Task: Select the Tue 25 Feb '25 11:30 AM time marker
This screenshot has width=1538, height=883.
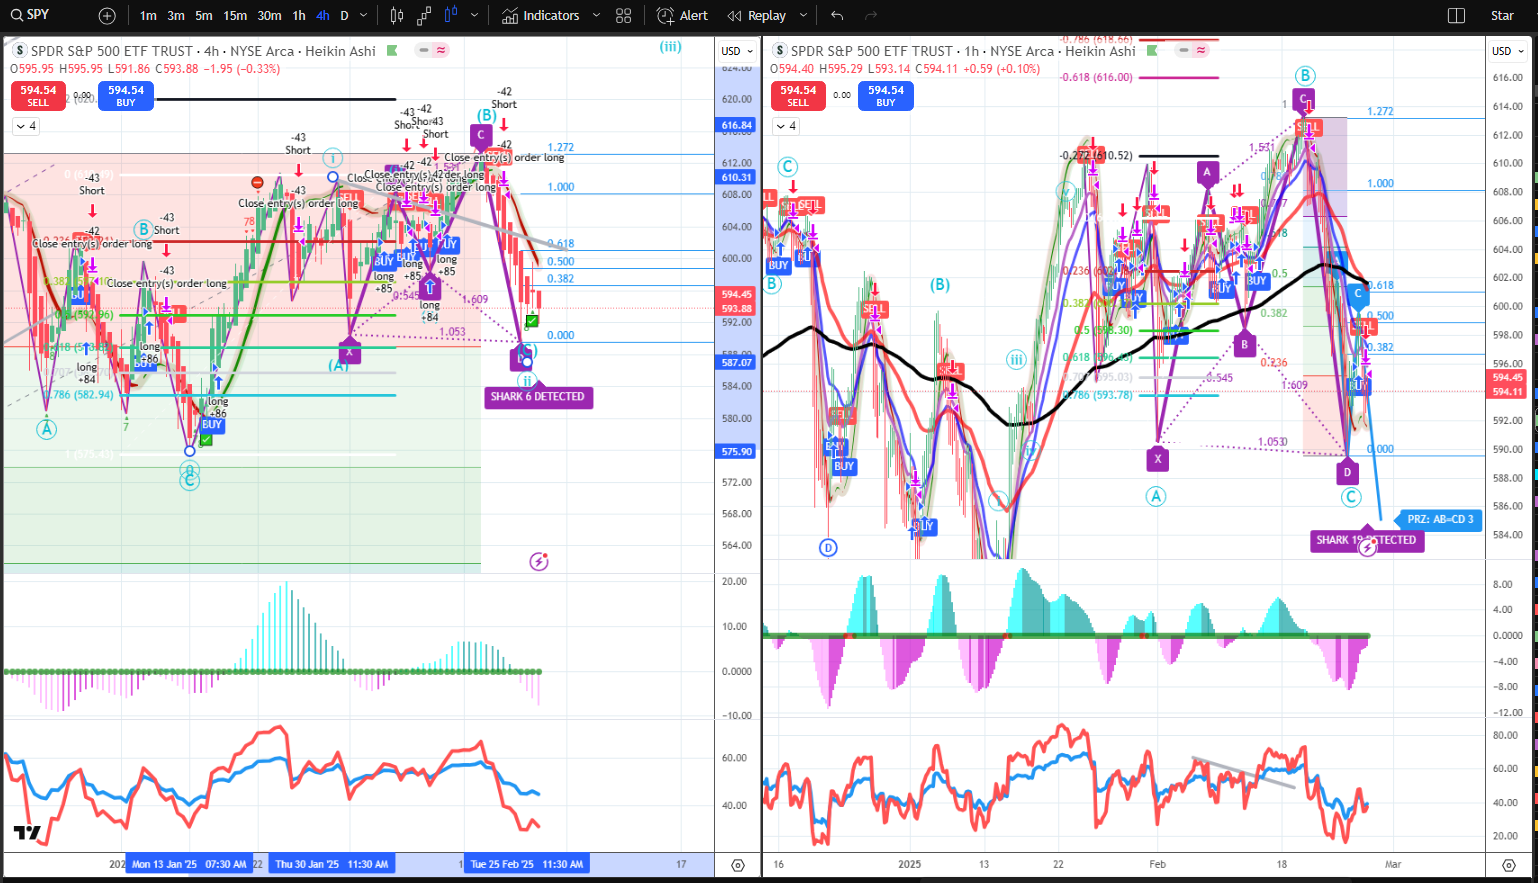Action: tap(527, 864)
